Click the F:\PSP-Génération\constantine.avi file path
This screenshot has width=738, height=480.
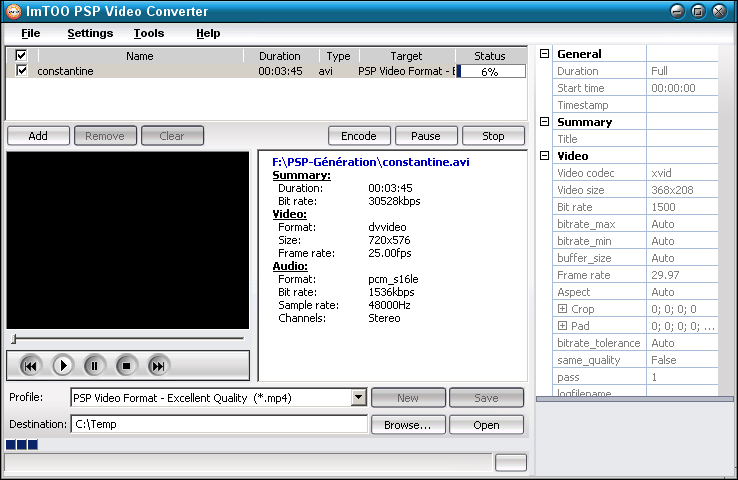(371, 162)
